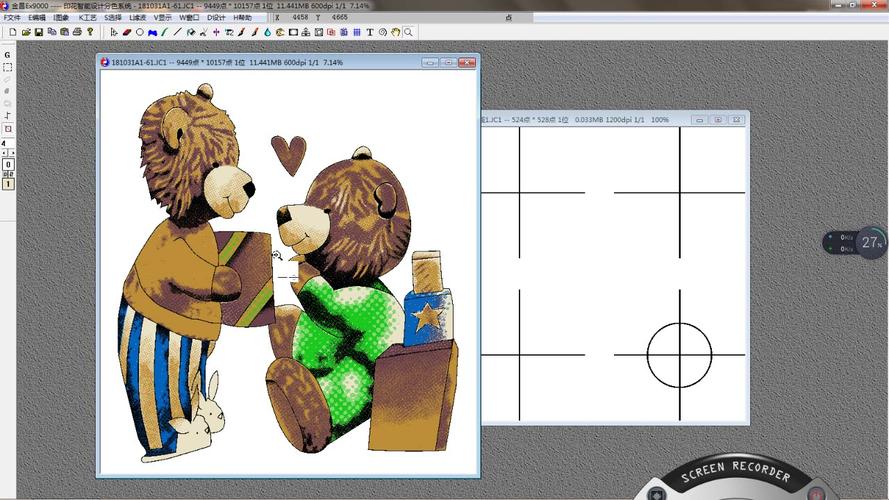Open the F文件 menu

(x=12, y=18)
